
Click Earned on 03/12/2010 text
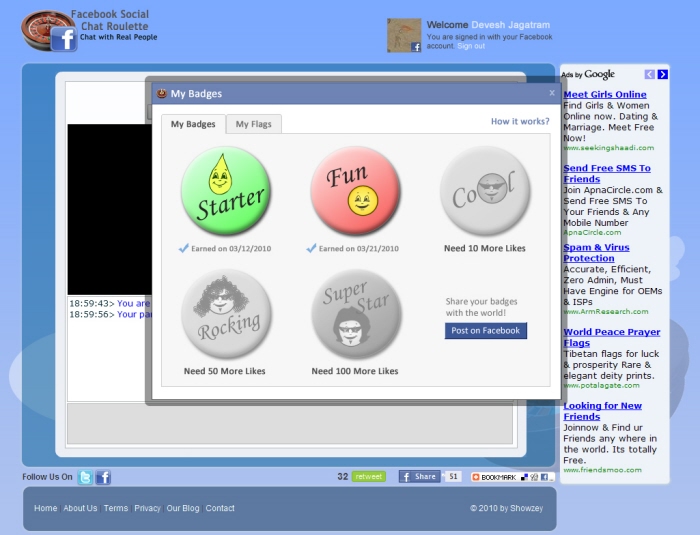[231, 249]
